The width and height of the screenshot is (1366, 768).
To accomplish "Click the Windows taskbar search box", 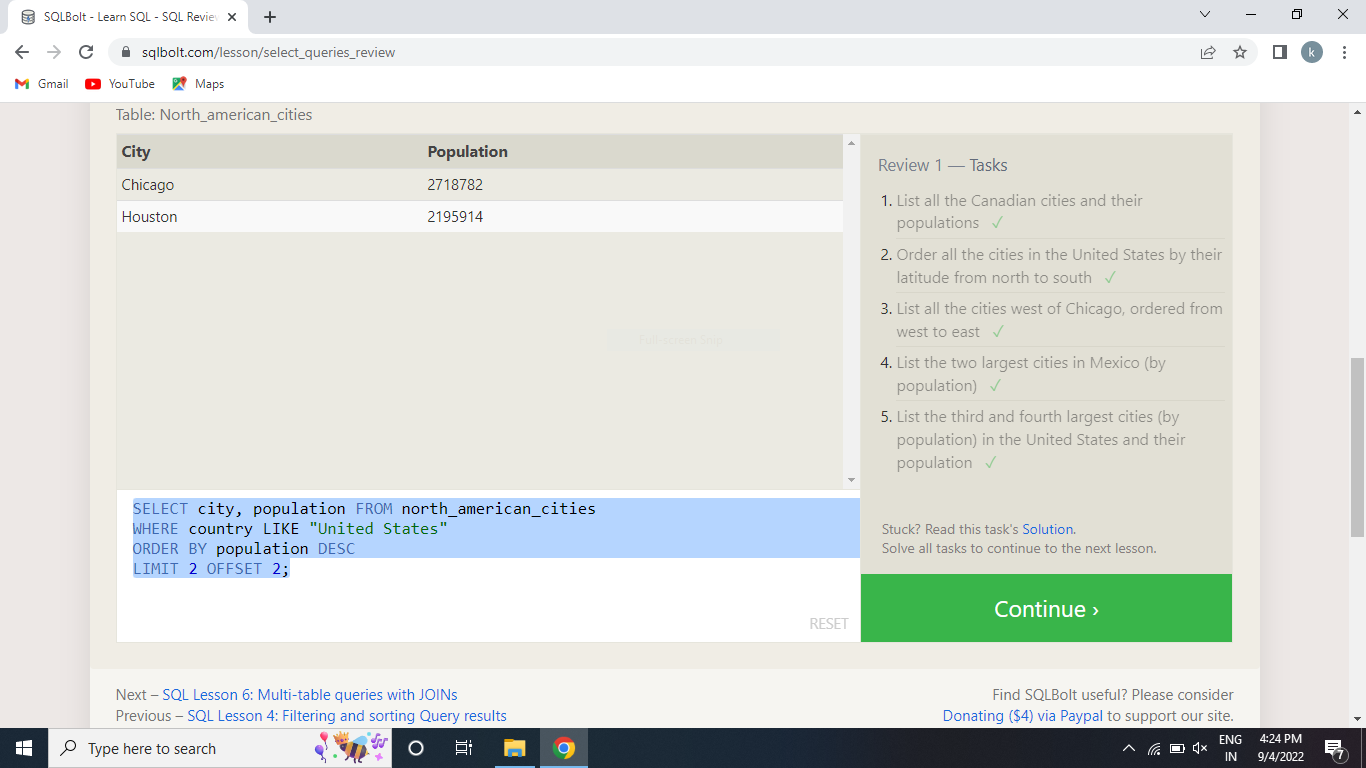I will point(220,748).
